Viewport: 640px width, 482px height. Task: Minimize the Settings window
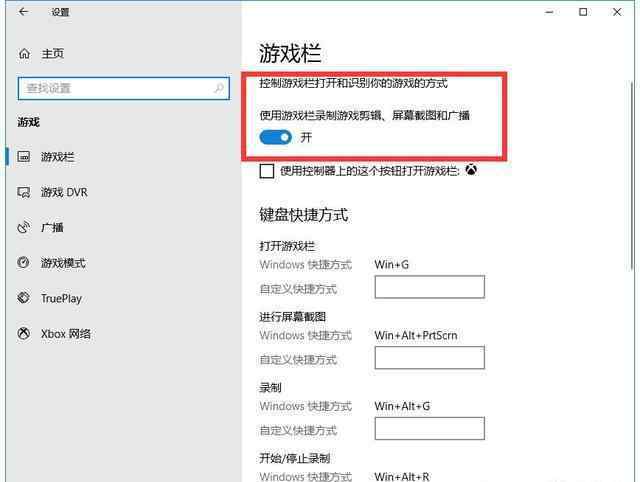click(549, 12)
